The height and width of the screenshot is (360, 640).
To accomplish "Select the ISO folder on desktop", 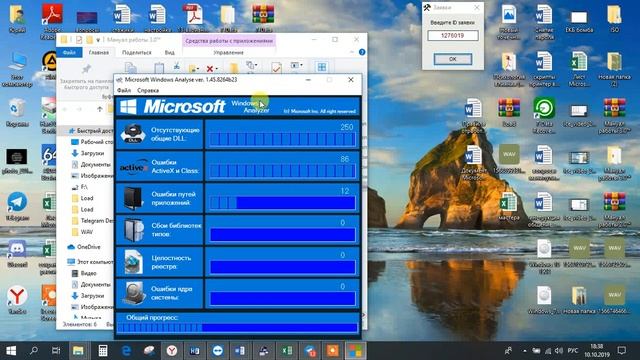I will coord(614,19).
